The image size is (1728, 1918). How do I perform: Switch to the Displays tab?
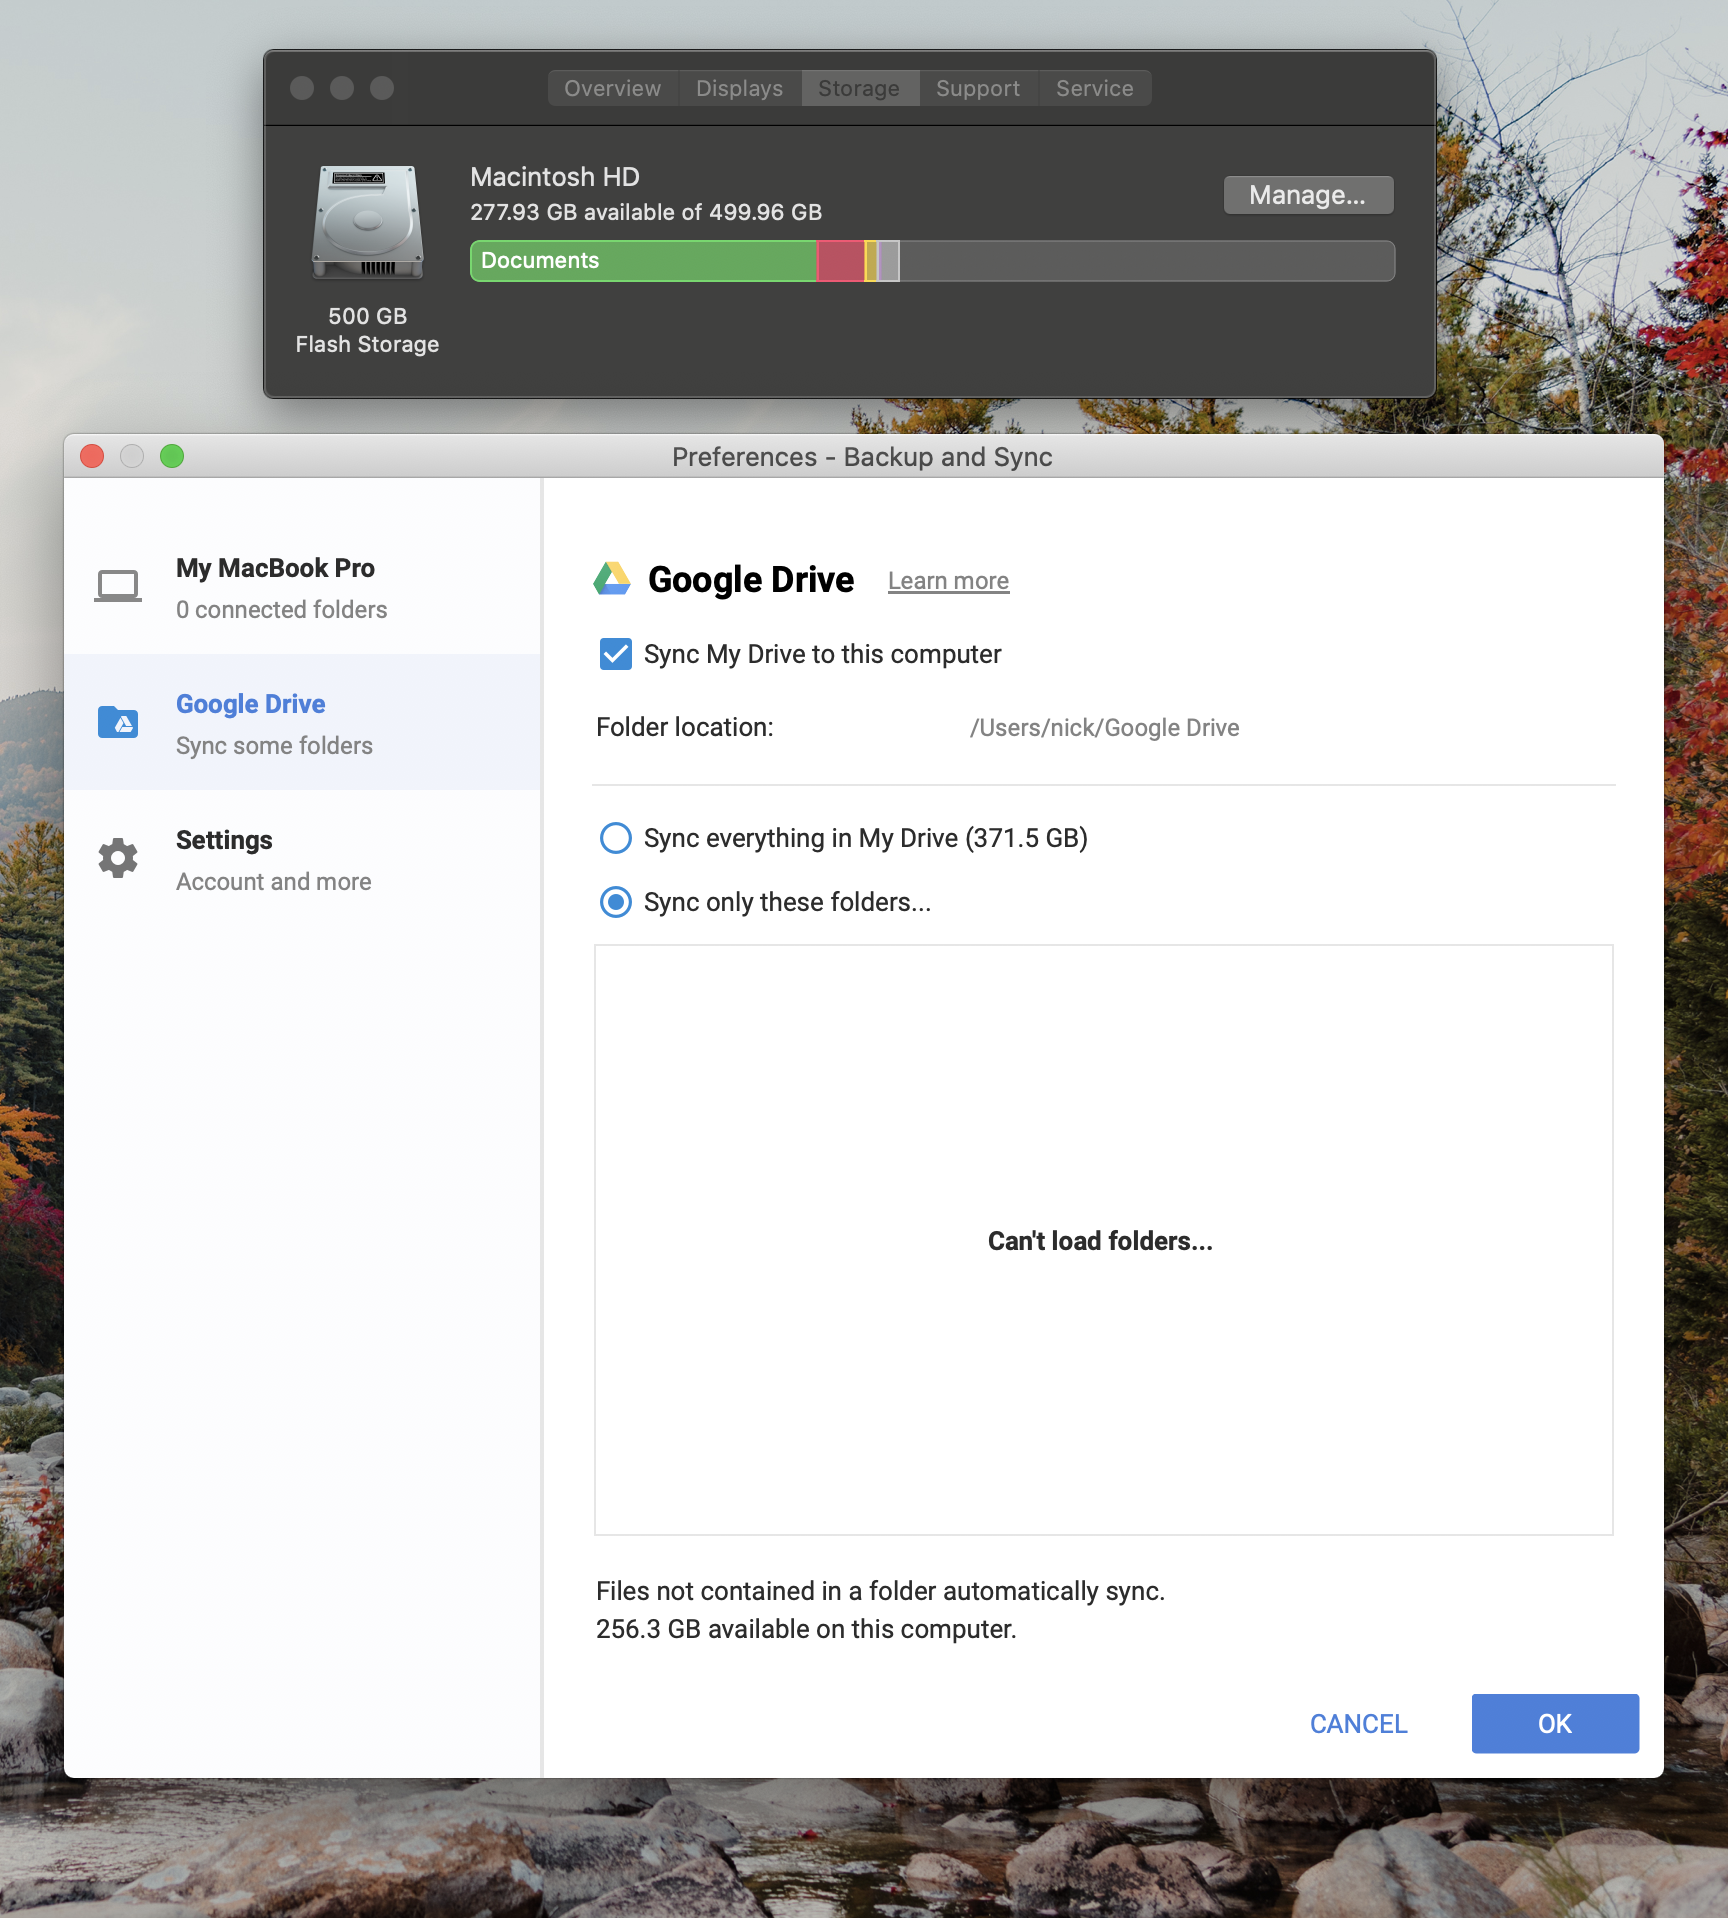click(x=740, y=88)
